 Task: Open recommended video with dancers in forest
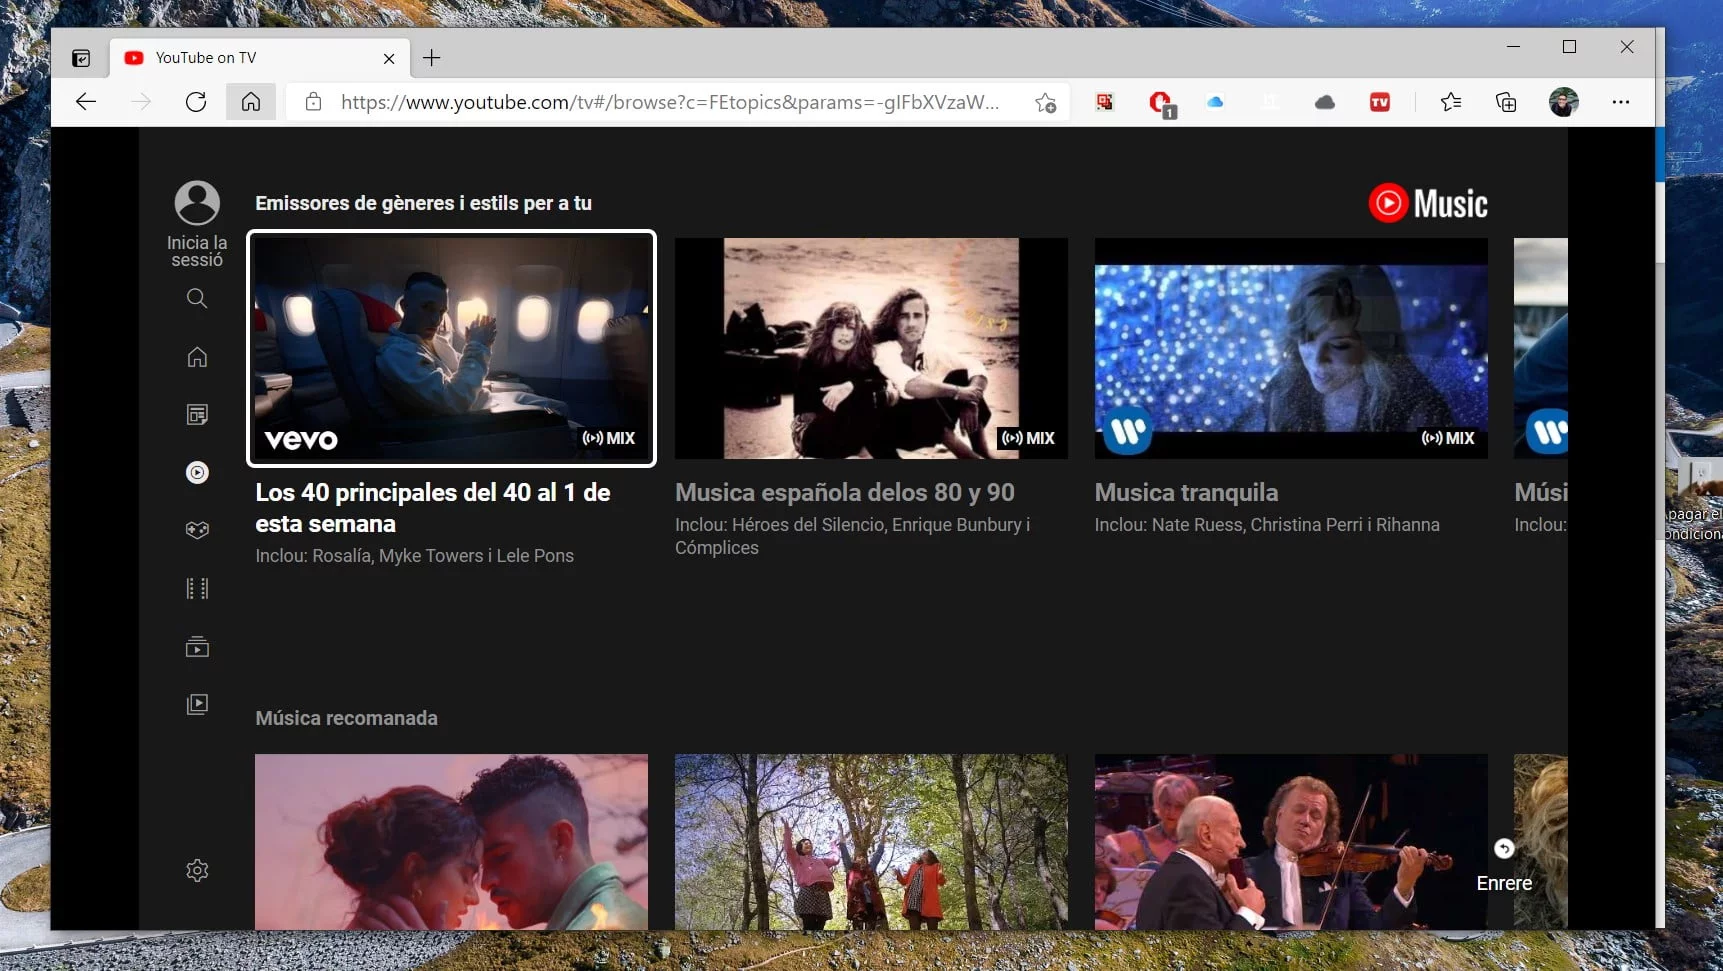871,842
